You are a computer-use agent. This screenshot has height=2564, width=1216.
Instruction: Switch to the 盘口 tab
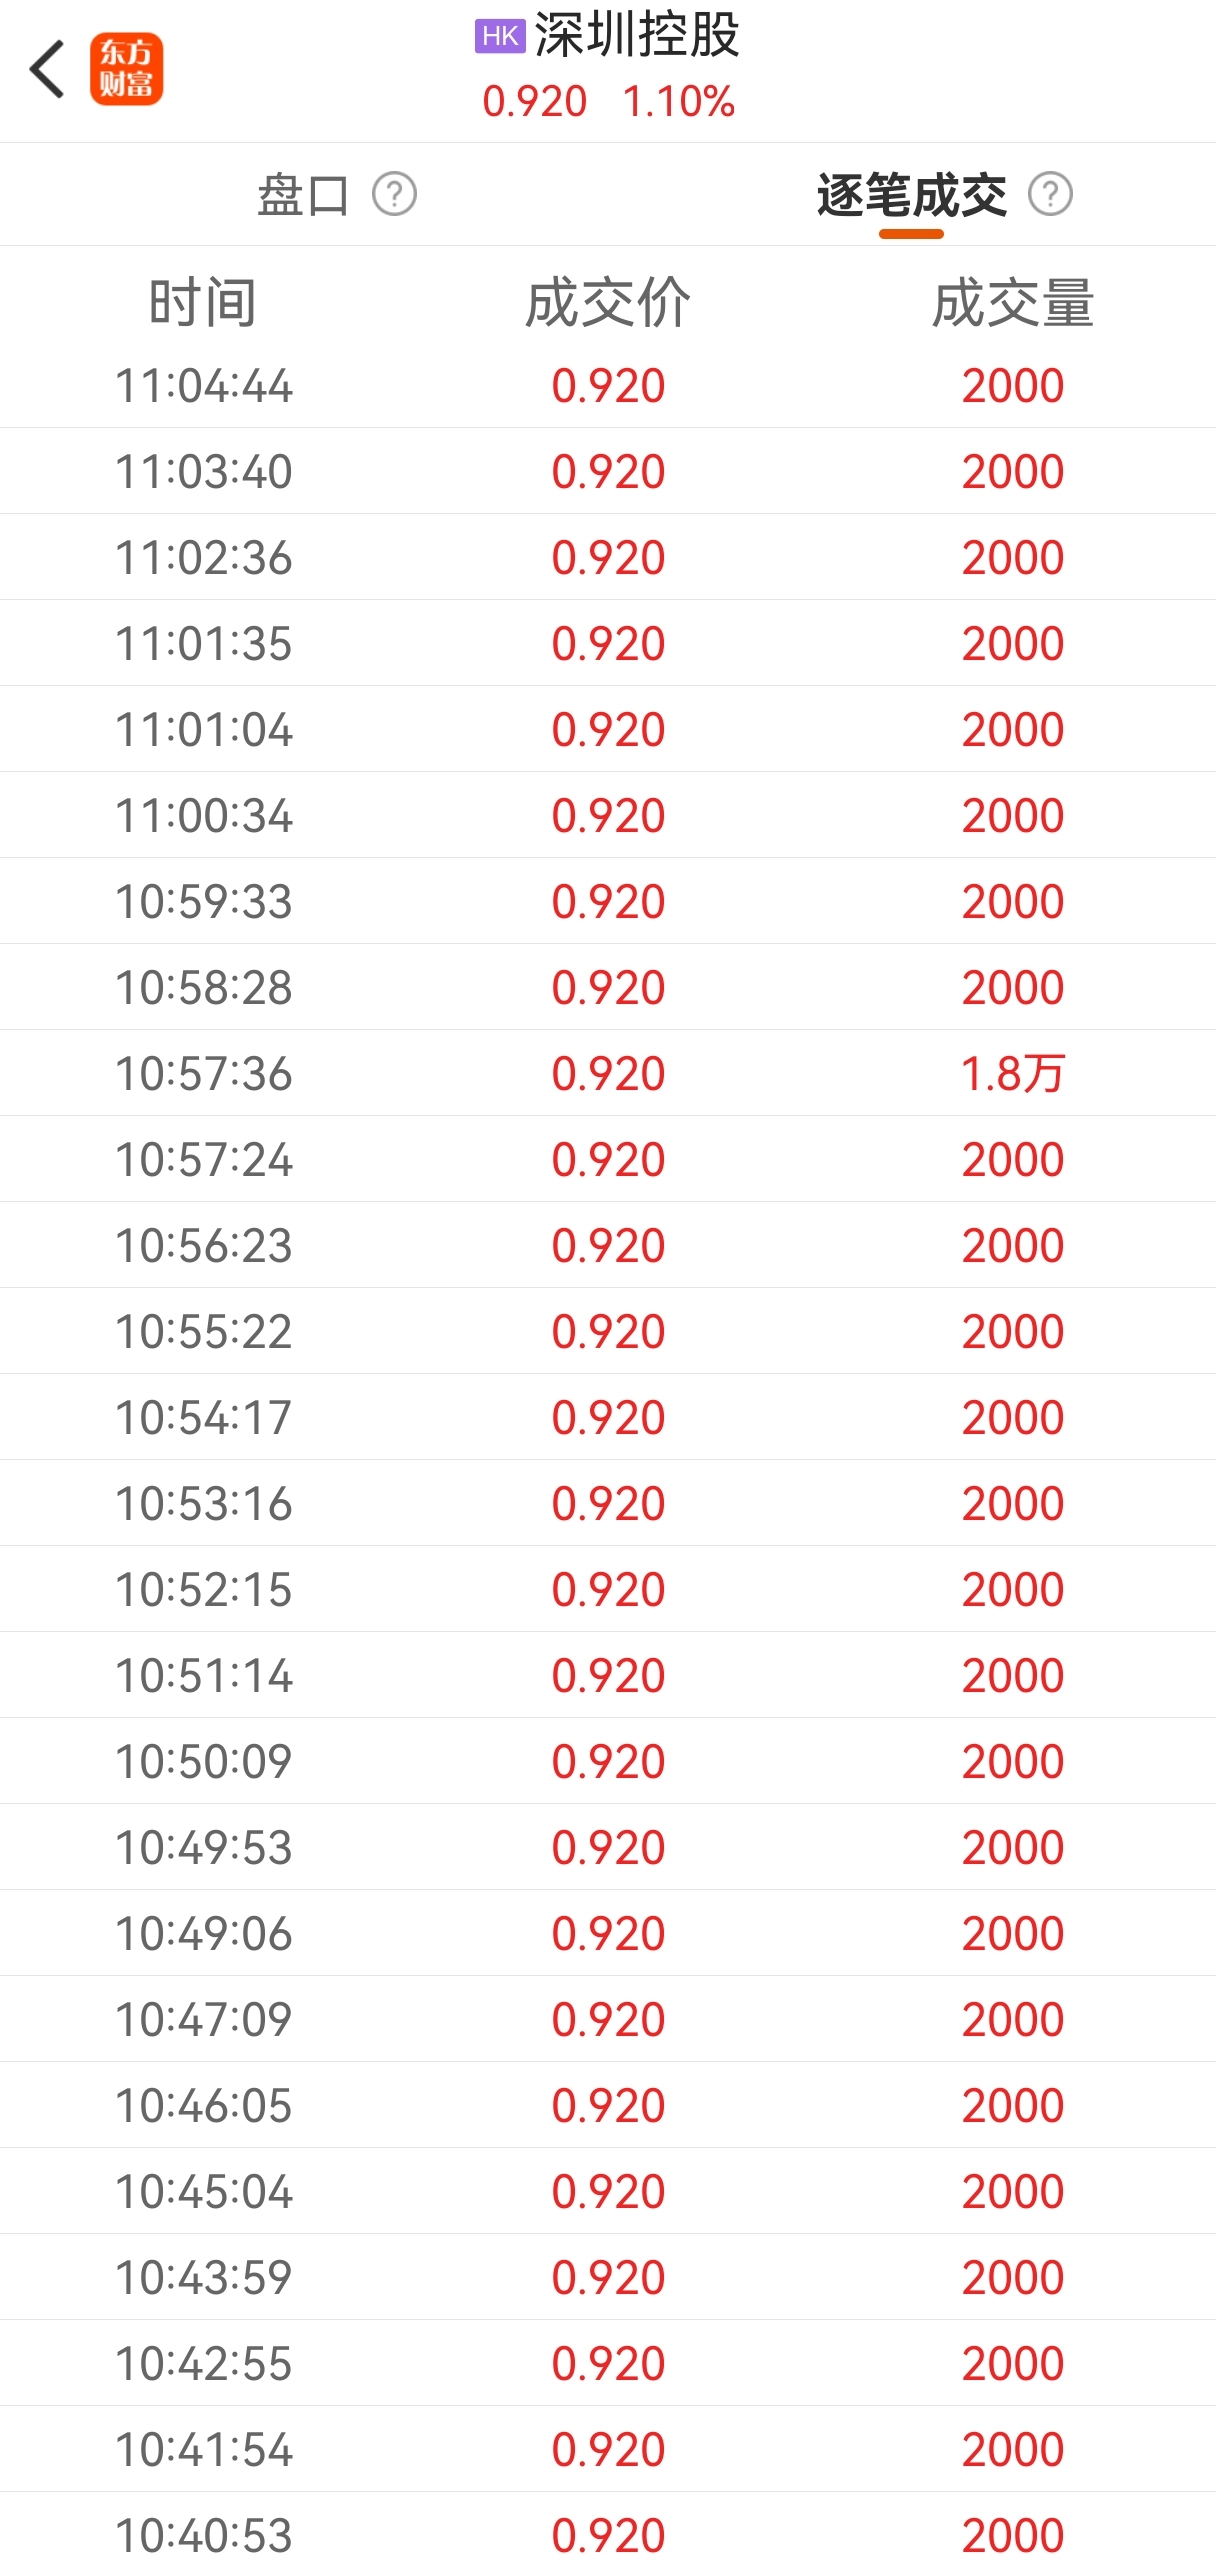(303, 194)
